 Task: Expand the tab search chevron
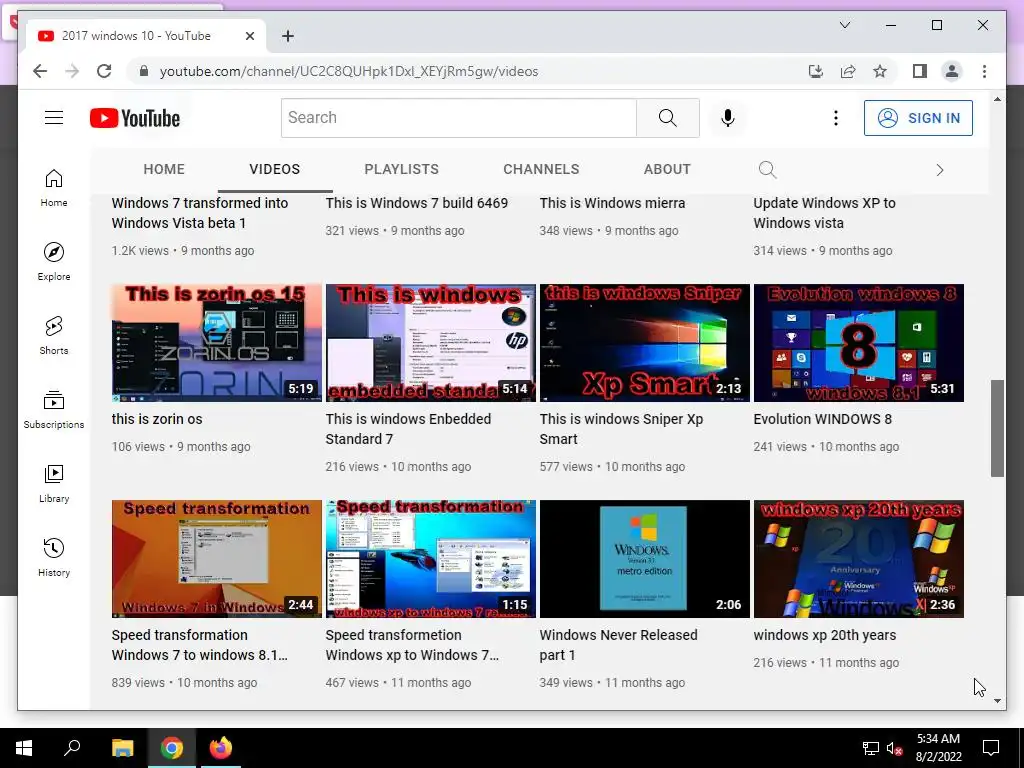click(844, 25)
